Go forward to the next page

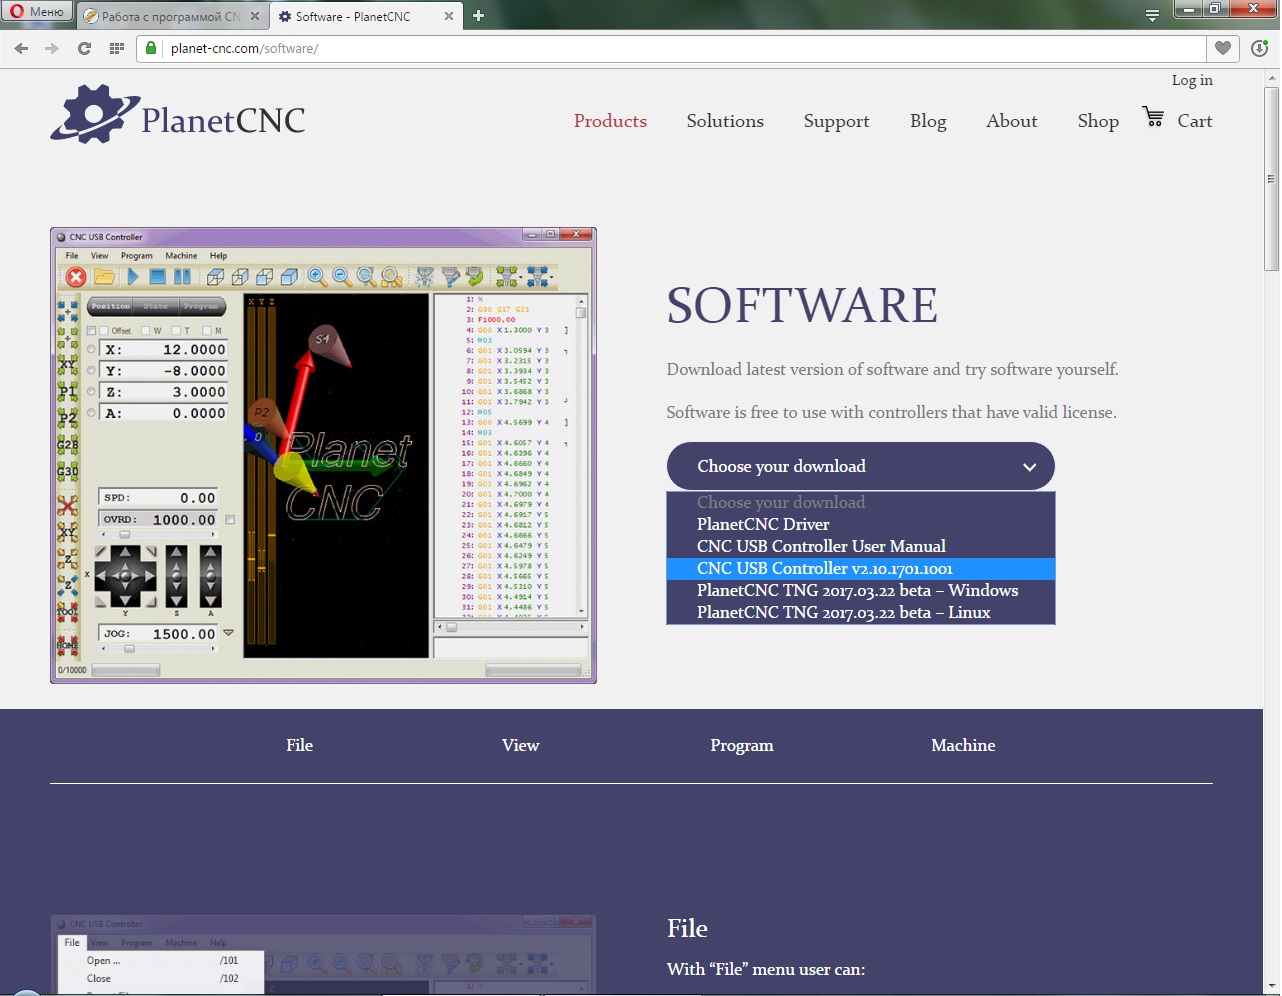pyautogui.click(x=52, y=48)
